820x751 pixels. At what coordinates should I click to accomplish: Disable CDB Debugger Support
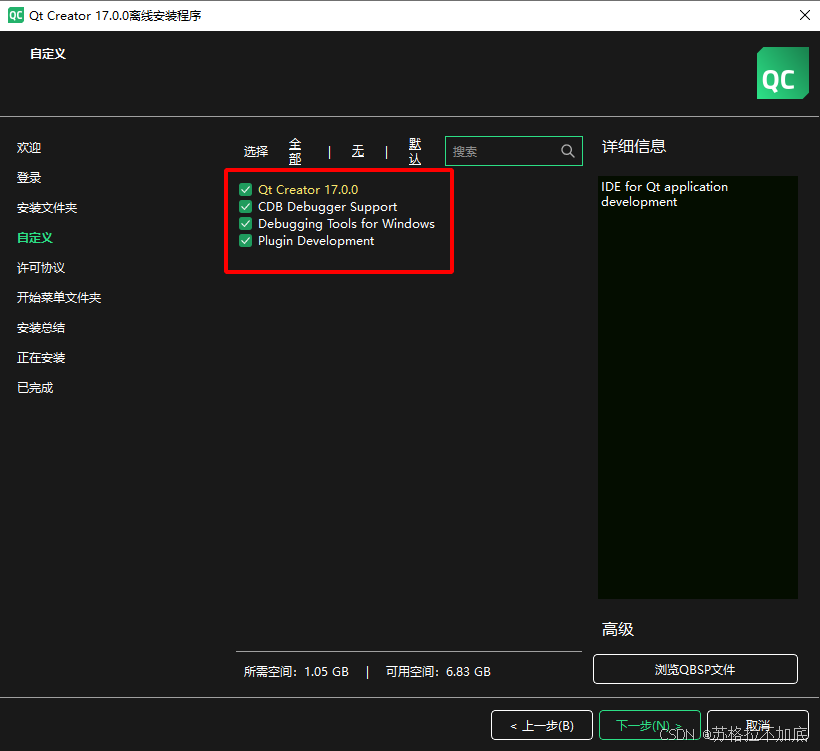(245, 206)
